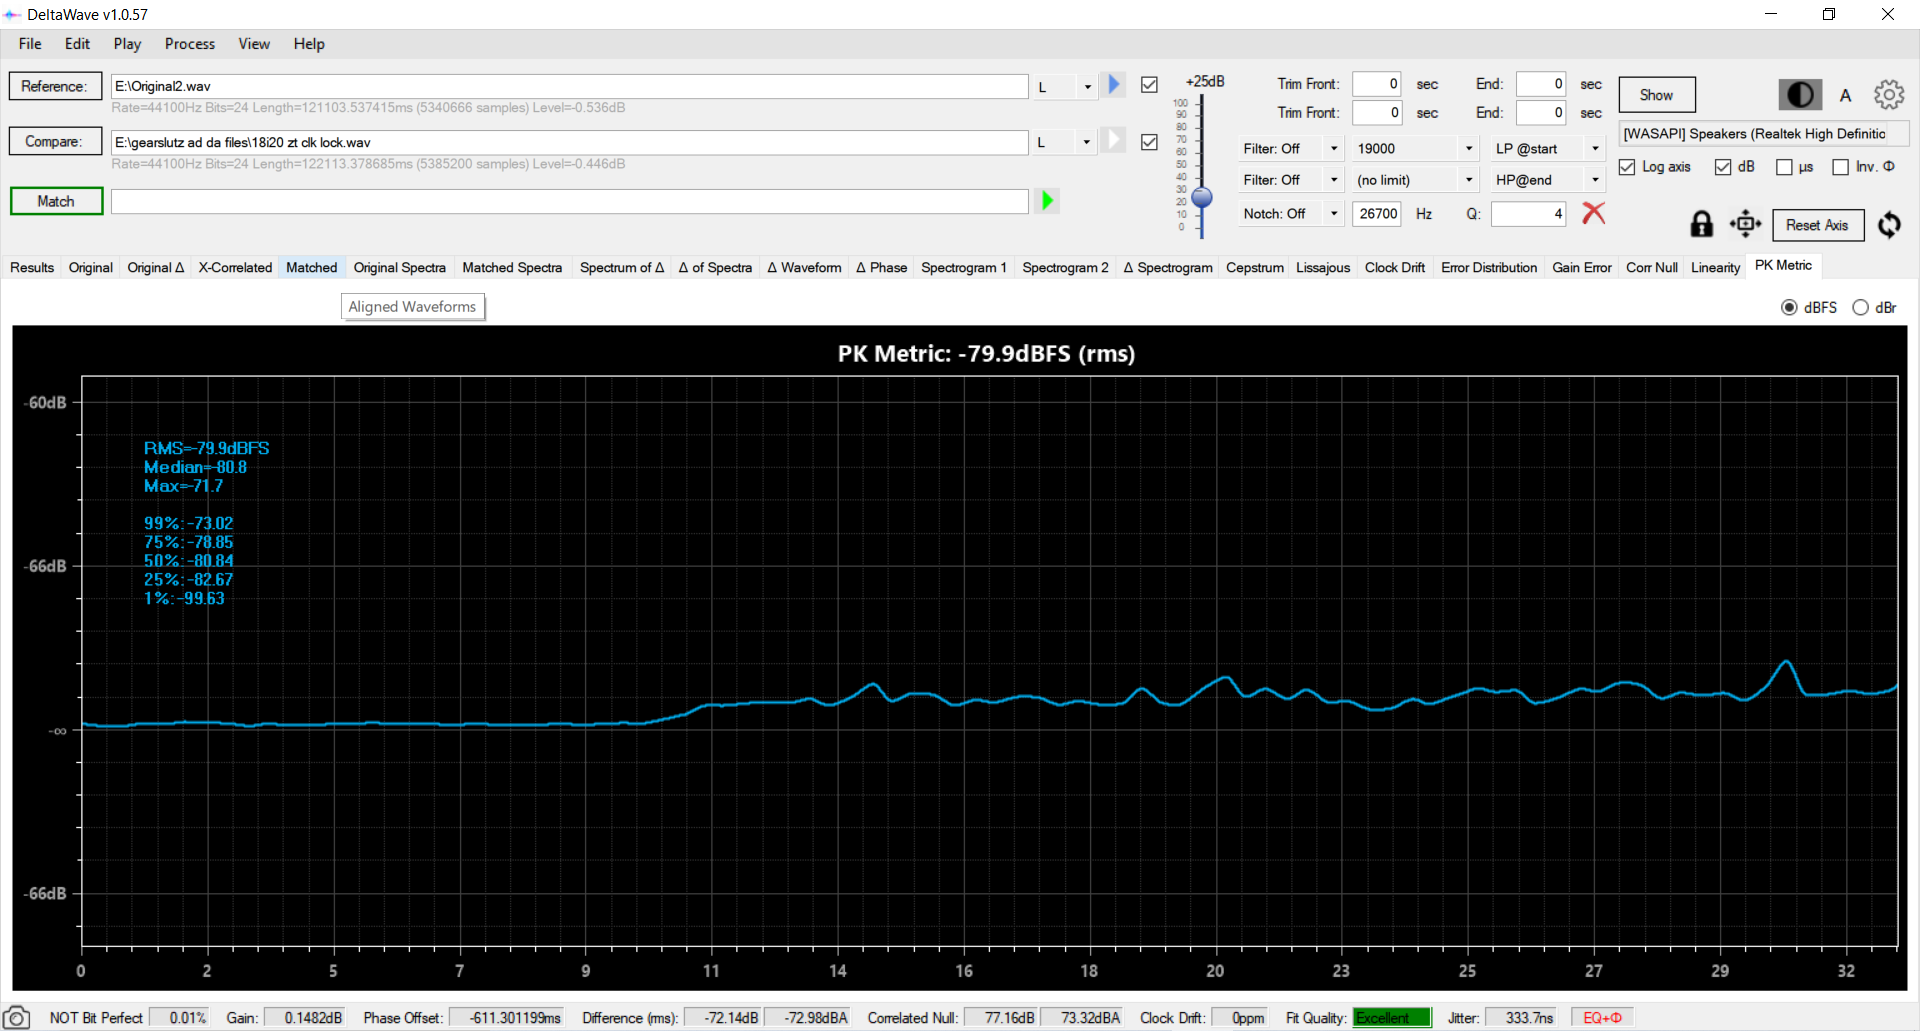Image resolution: width=1920 pixels, height=1031 pixels.
Task: Switch to the Linearity tab
Action: pyautogui.click(x=1715, y=267)
